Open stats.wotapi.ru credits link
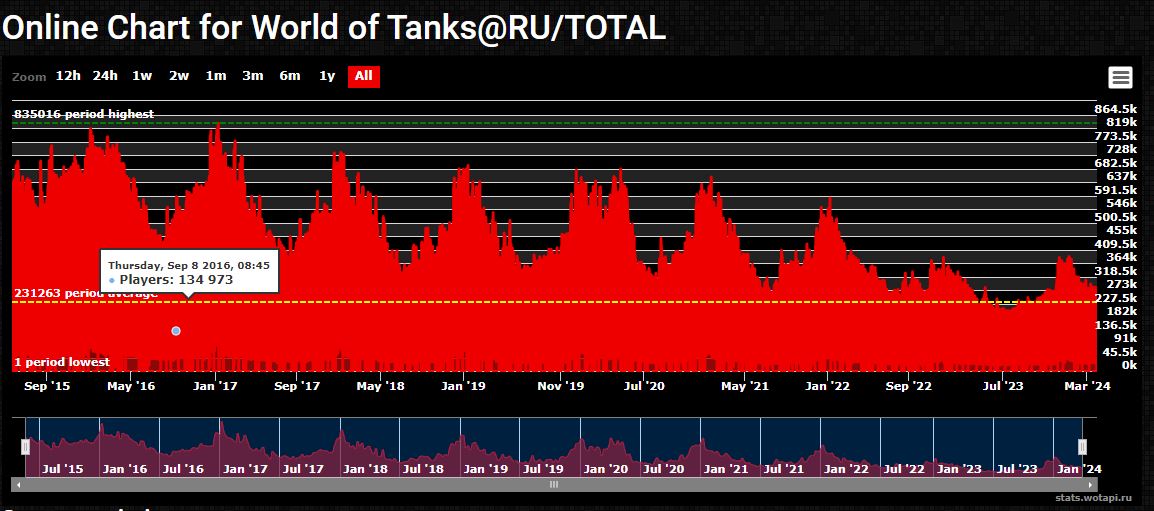The image size is (1154, 511). [1096, 496]
